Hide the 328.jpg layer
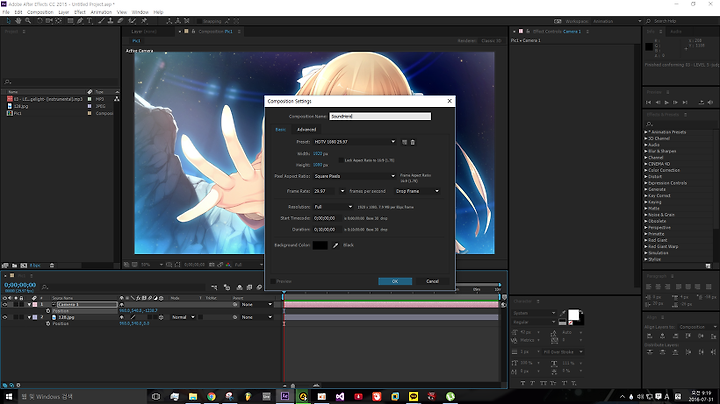This screenshot has width=720, height=404. tap(5, 317)
